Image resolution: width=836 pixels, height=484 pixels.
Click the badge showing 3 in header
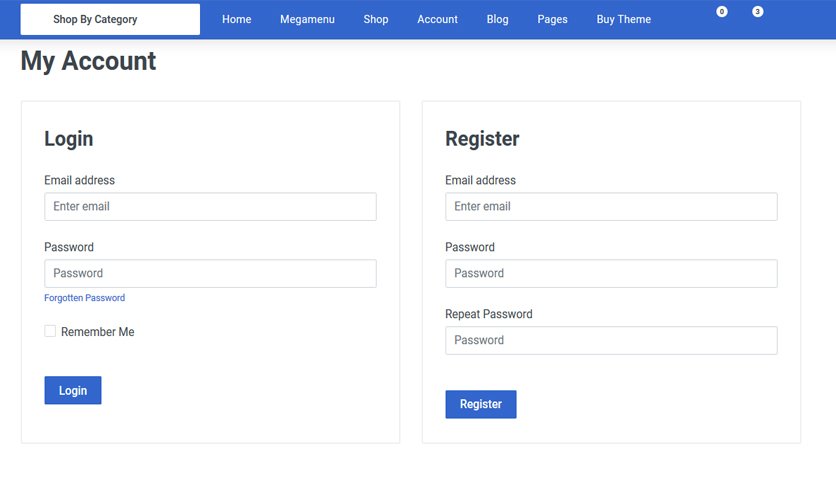click(757, 11)
